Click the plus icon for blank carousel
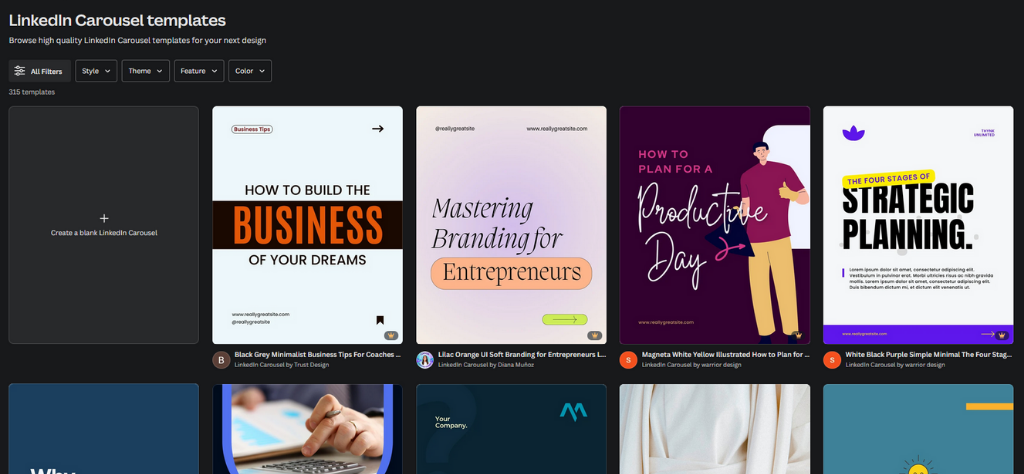Screen dimensions: 1024x474 [104, 218]
